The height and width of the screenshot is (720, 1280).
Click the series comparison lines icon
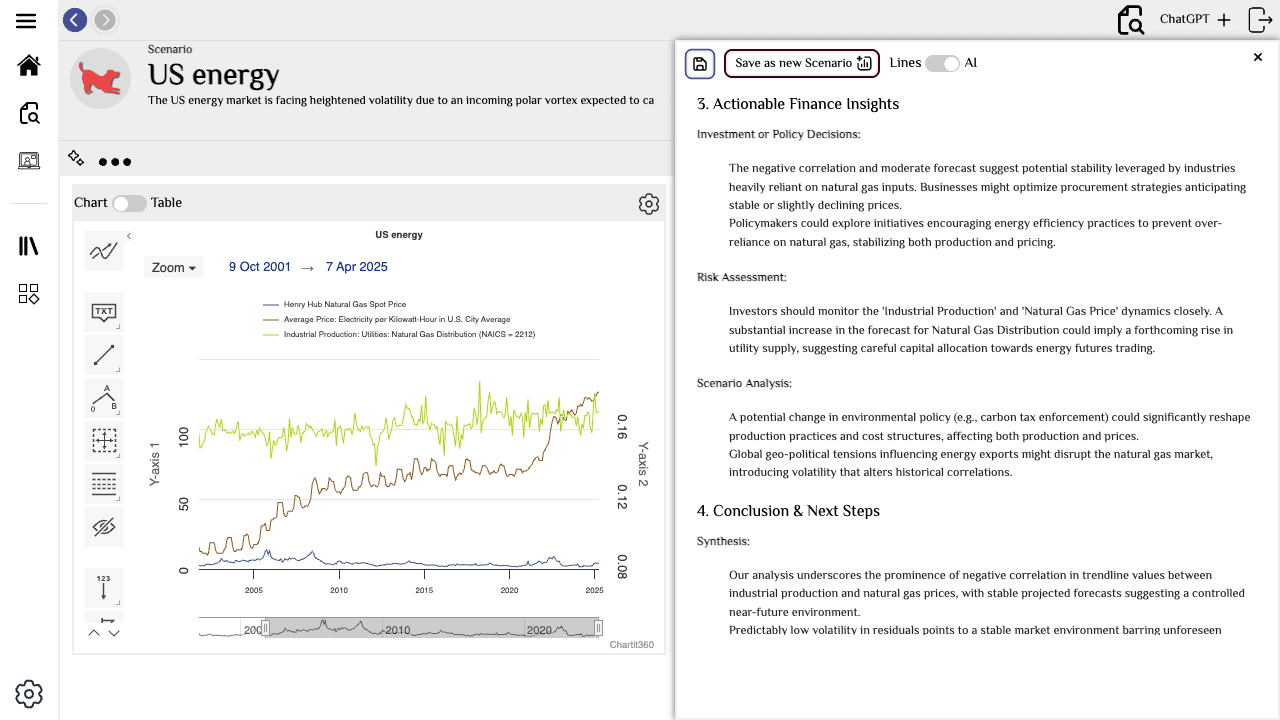pos(104,252)
